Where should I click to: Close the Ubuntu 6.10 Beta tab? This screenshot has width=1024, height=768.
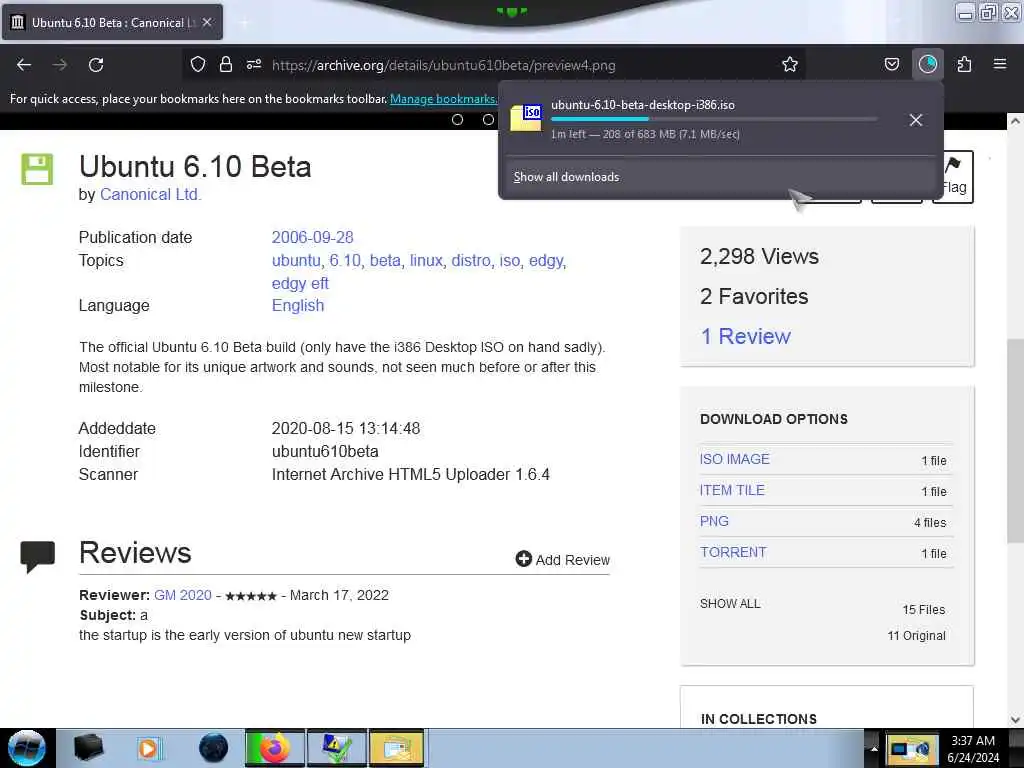pos(207,22)
